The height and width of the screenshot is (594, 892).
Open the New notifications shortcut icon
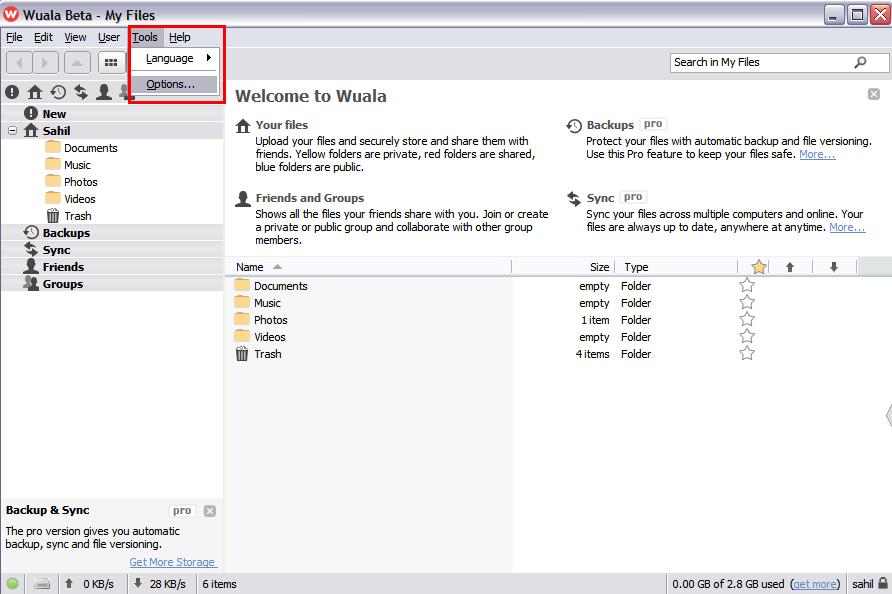pyautogui.click(x=12, y=92)
